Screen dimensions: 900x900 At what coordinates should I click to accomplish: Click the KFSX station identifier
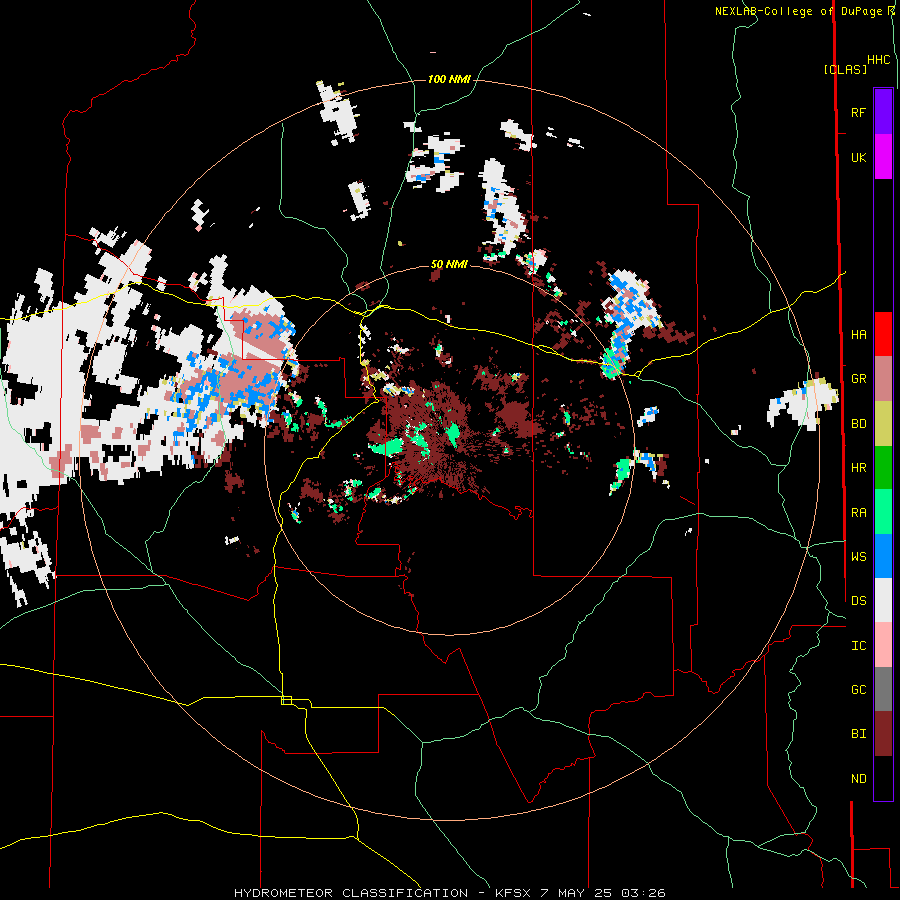click(513, 893)
